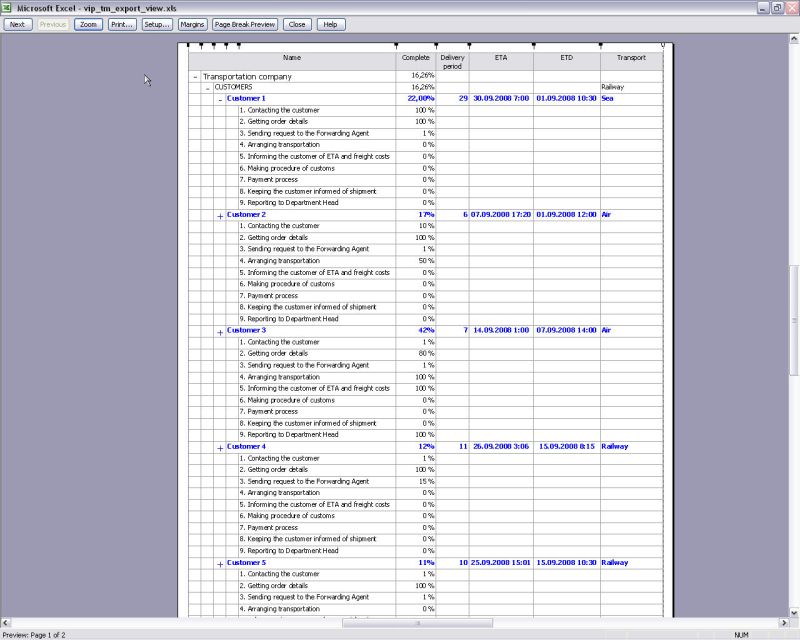Click the 'Preview: Page 1 of 2' status text

[x=34, y=635]
